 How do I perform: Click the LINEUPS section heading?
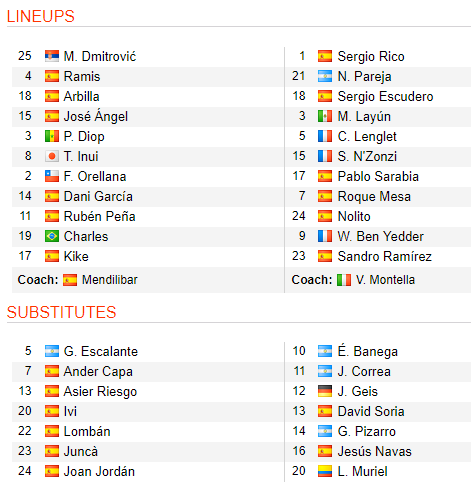tap(41, 16)
